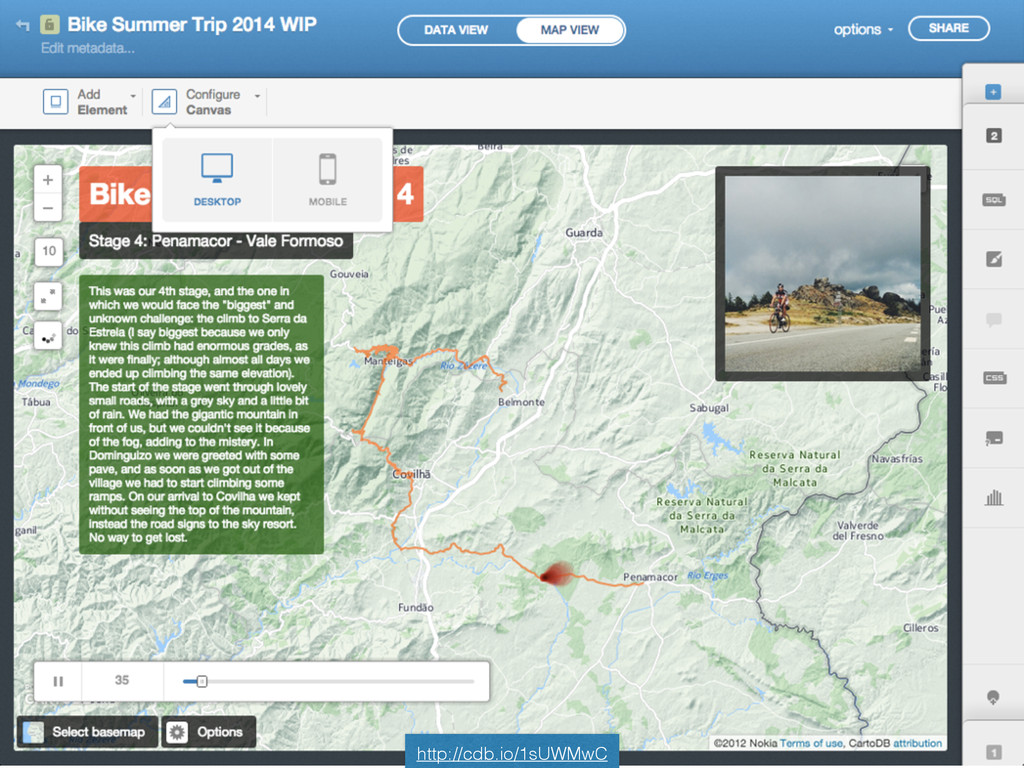
Task: Open Edit metadata link
Action: (88, 48)
